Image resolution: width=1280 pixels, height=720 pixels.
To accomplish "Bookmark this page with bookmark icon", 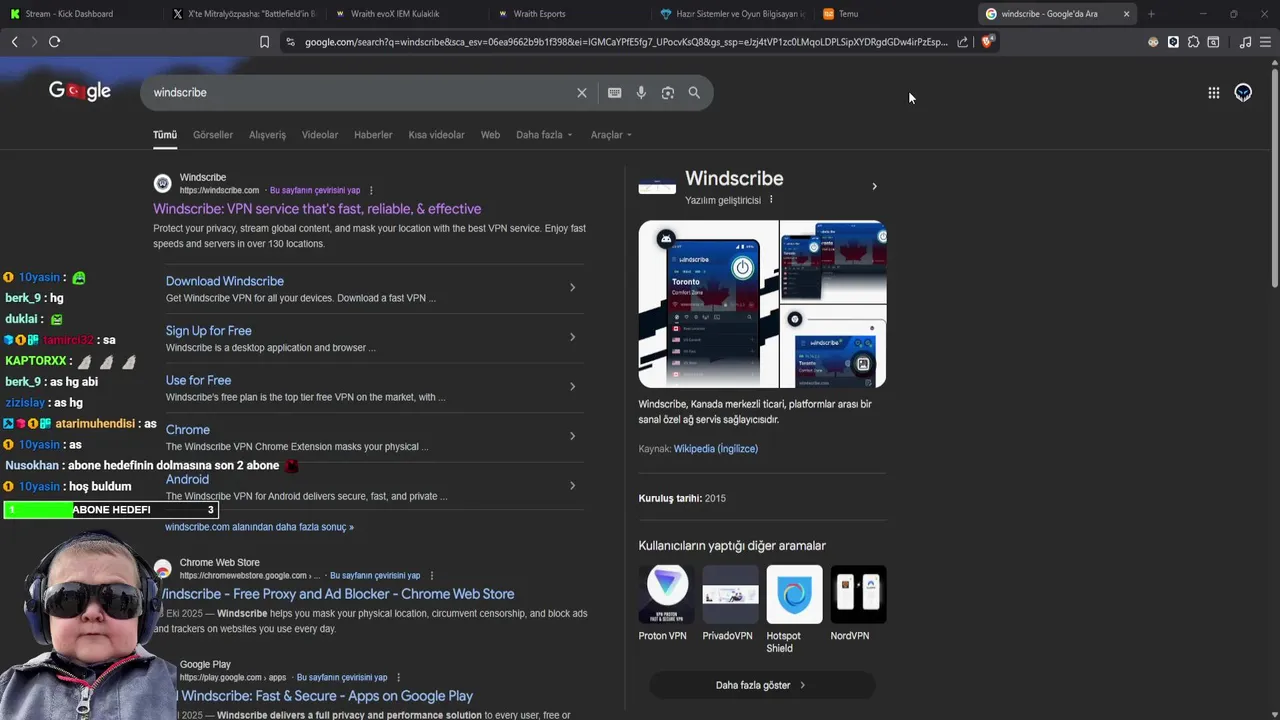I will 264,42.
